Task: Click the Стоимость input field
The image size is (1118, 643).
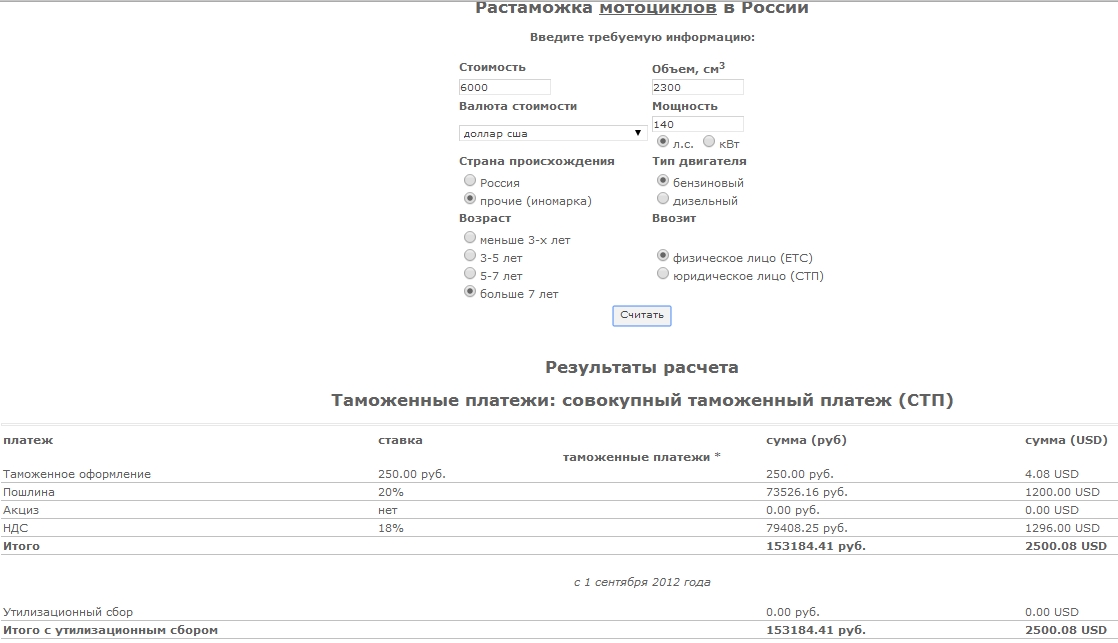Action: pos(505,87)
